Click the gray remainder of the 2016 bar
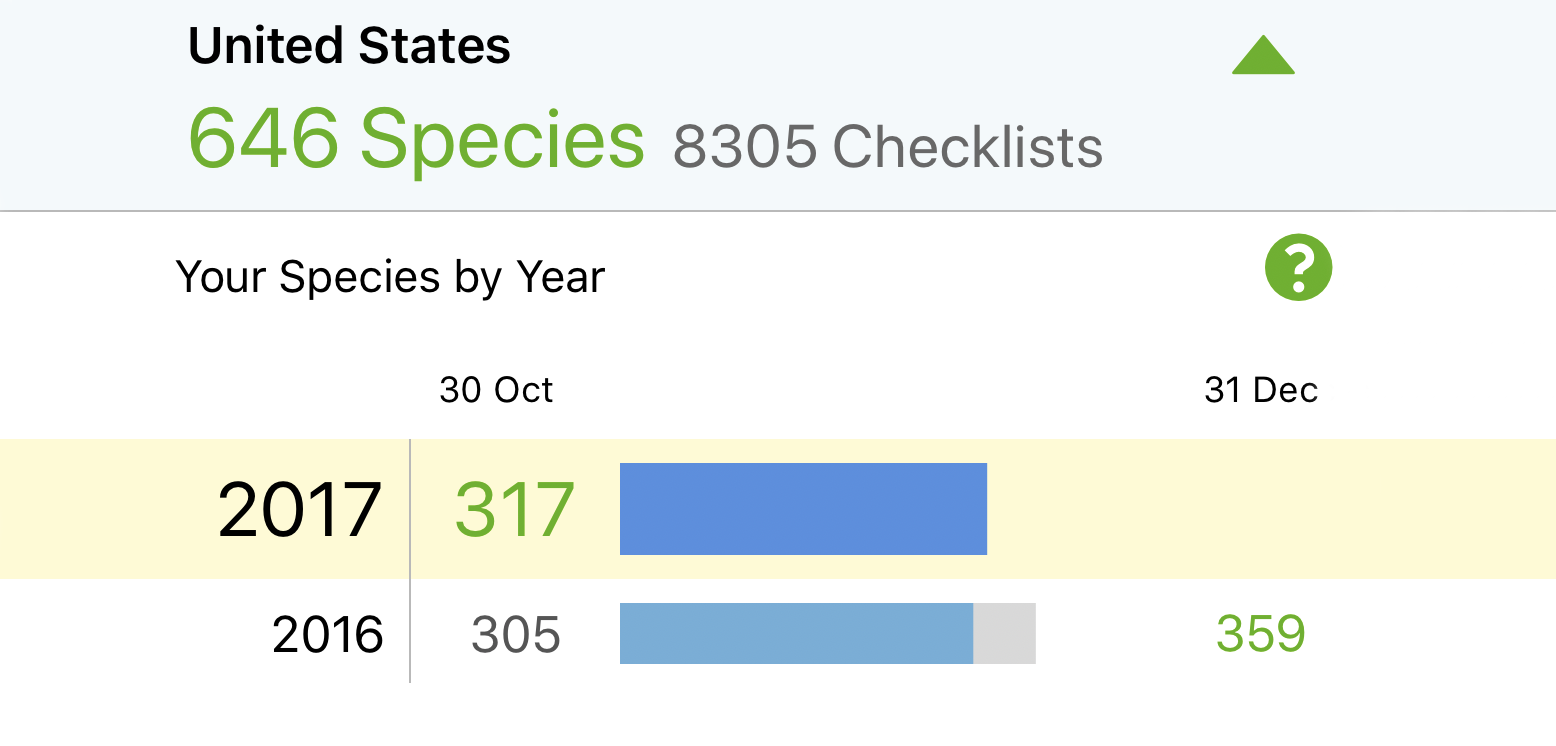Screen dimensions: 1556x746 [x=1004, y=633]
